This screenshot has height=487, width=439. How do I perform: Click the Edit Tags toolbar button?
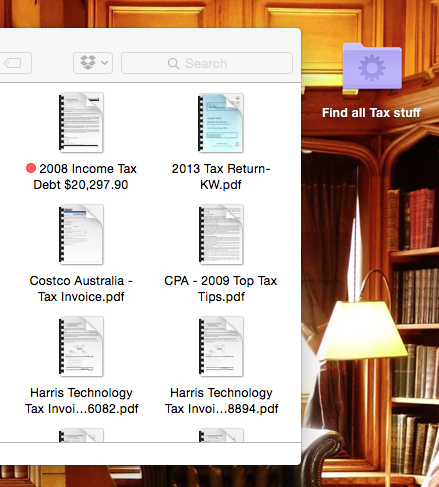coord(15,63)
